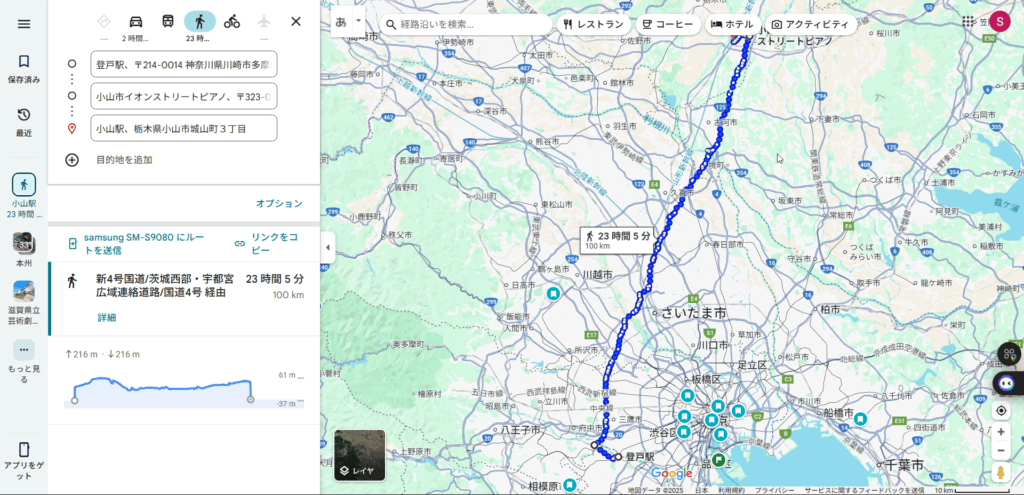Click the 10 km map scale bar
This screenshot has height=495, width=1024.
(973, 490)
